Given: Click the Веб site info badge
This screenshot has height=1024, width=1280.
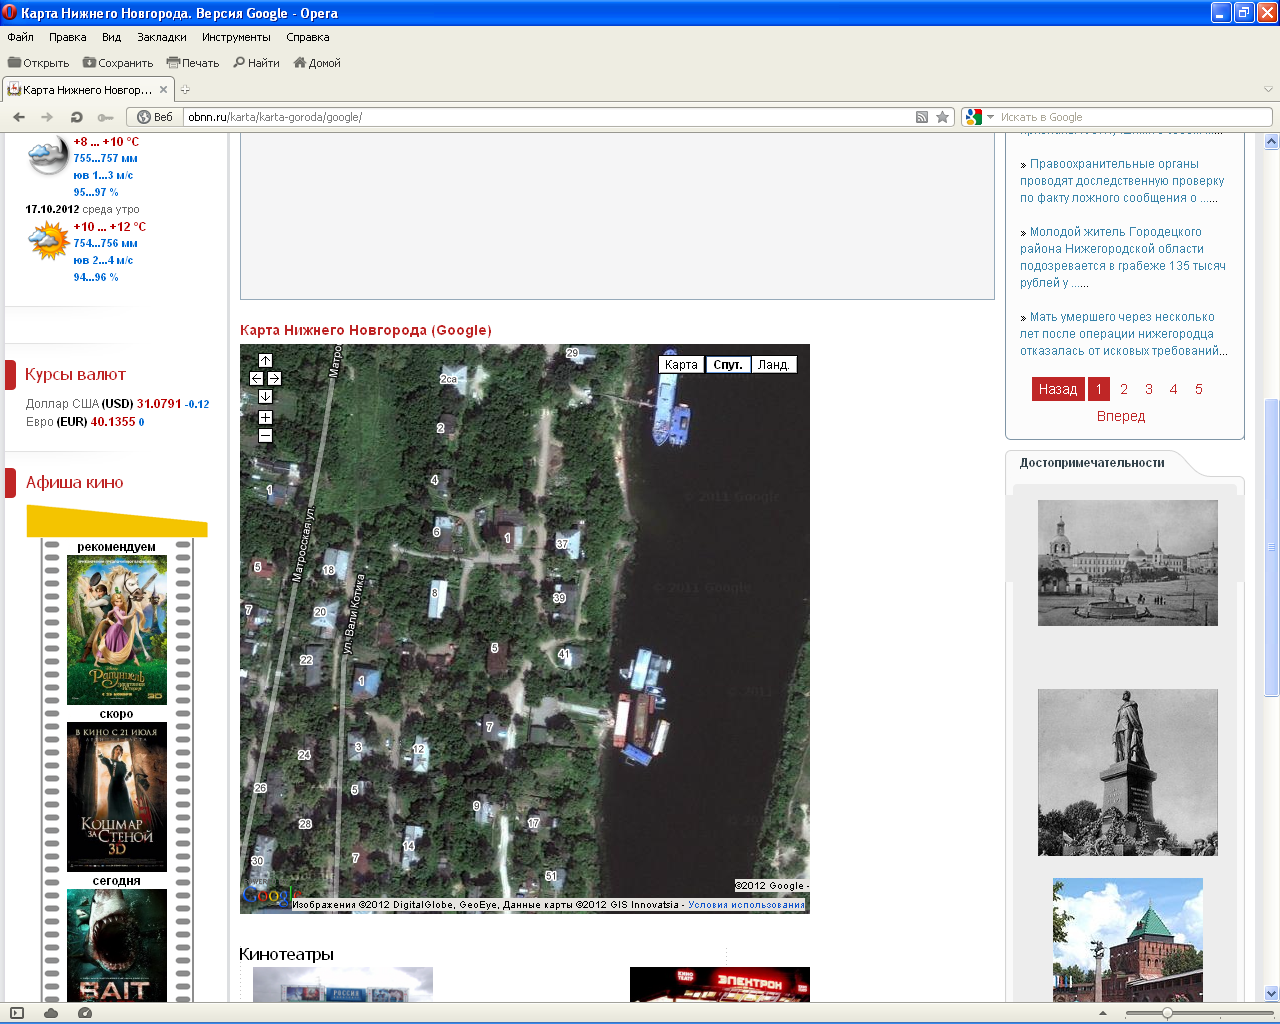Looking at the screenshot, I should point(155,117).
